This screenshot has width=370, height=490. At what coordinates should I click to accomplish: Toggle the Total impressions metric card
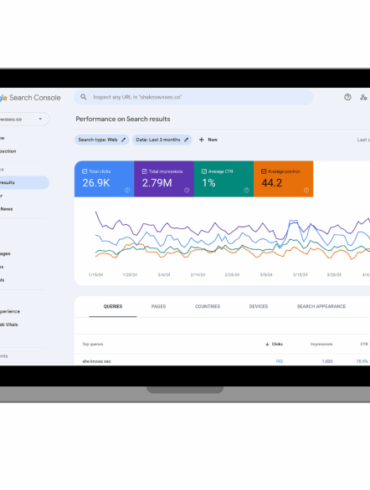(164, 179)
